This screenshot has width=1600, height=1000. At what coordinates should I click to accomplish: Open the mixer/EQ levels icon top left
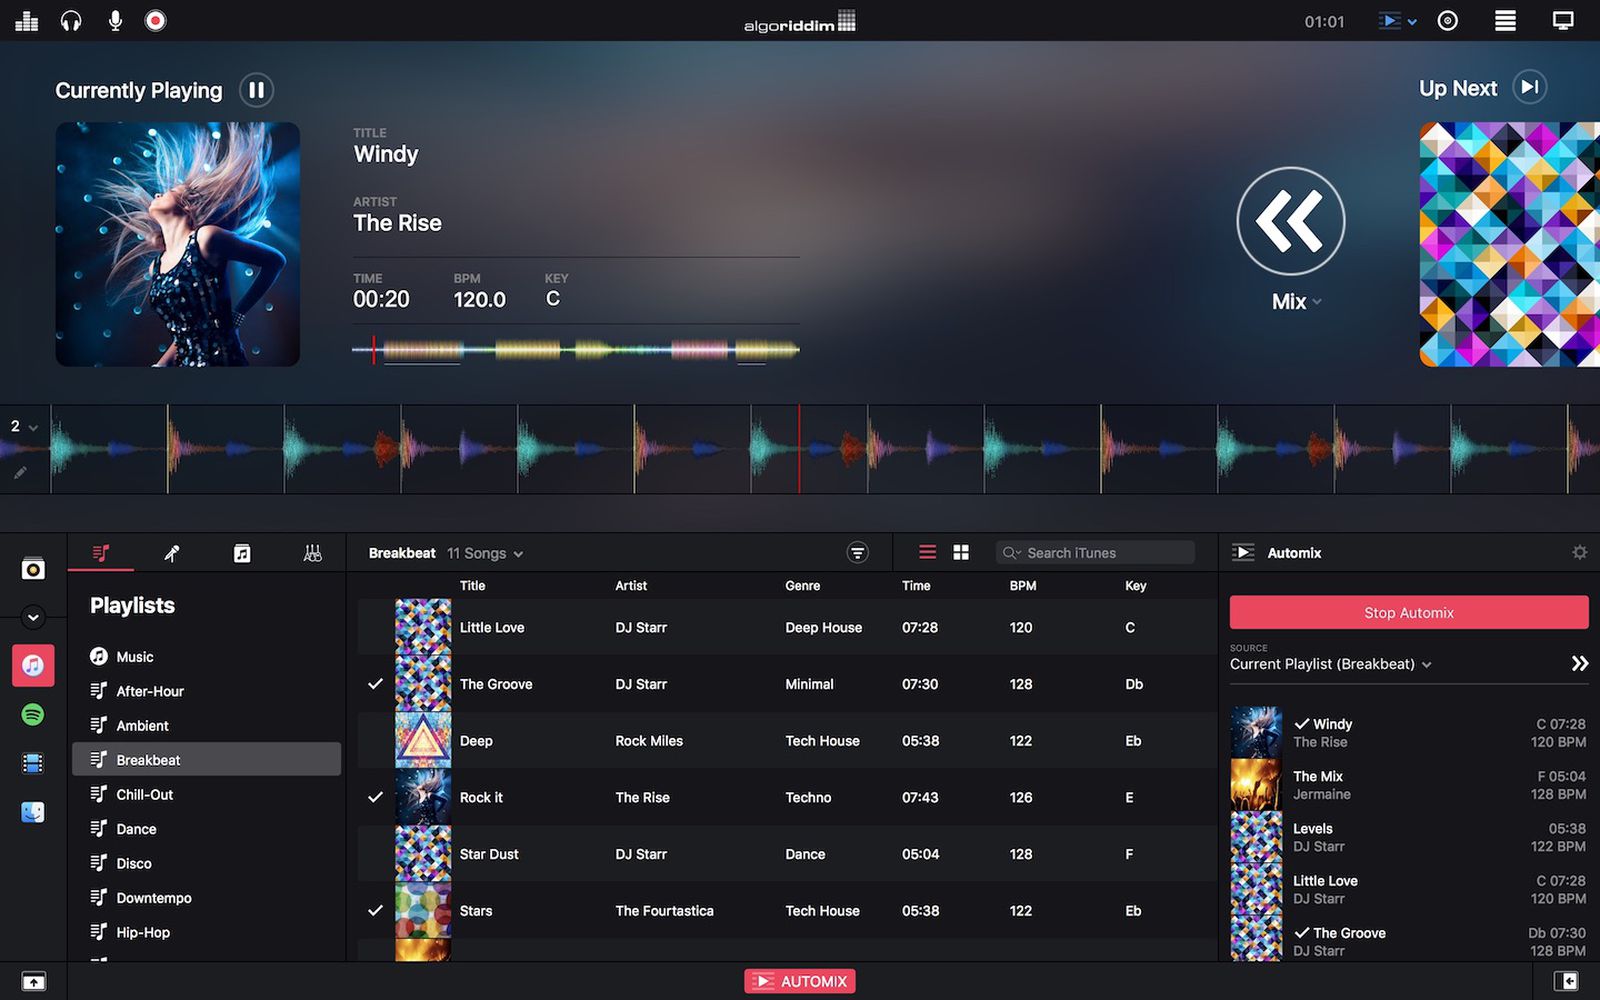tap(26, 20)
